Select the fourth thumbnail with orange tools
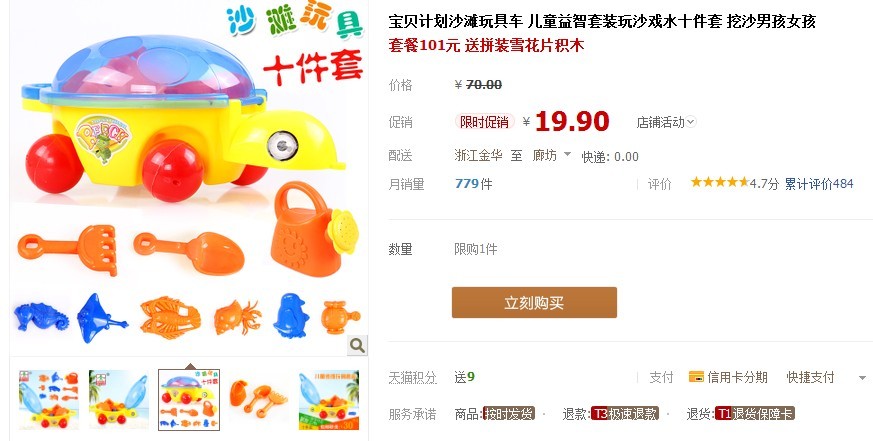 259,400
